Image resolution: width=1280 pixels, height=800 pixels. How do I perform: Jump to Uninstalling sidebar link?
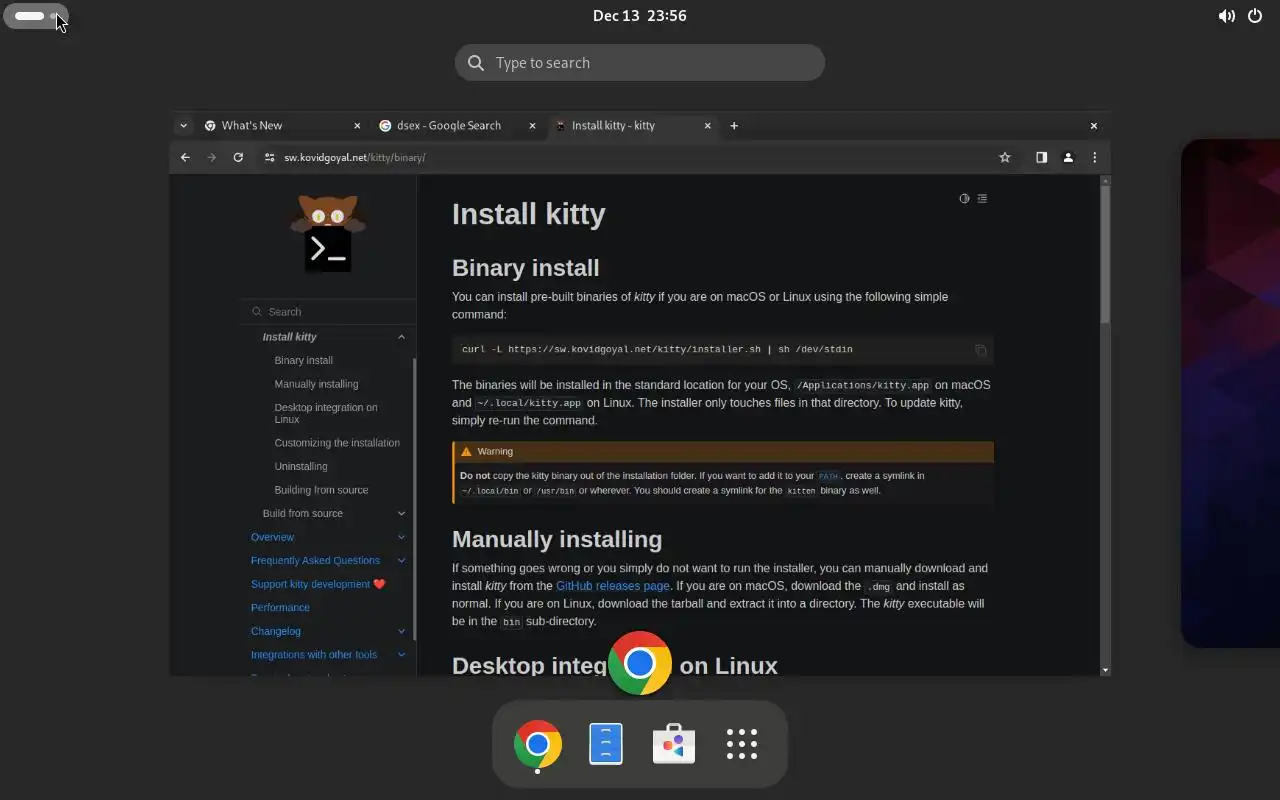coord(301,466)
